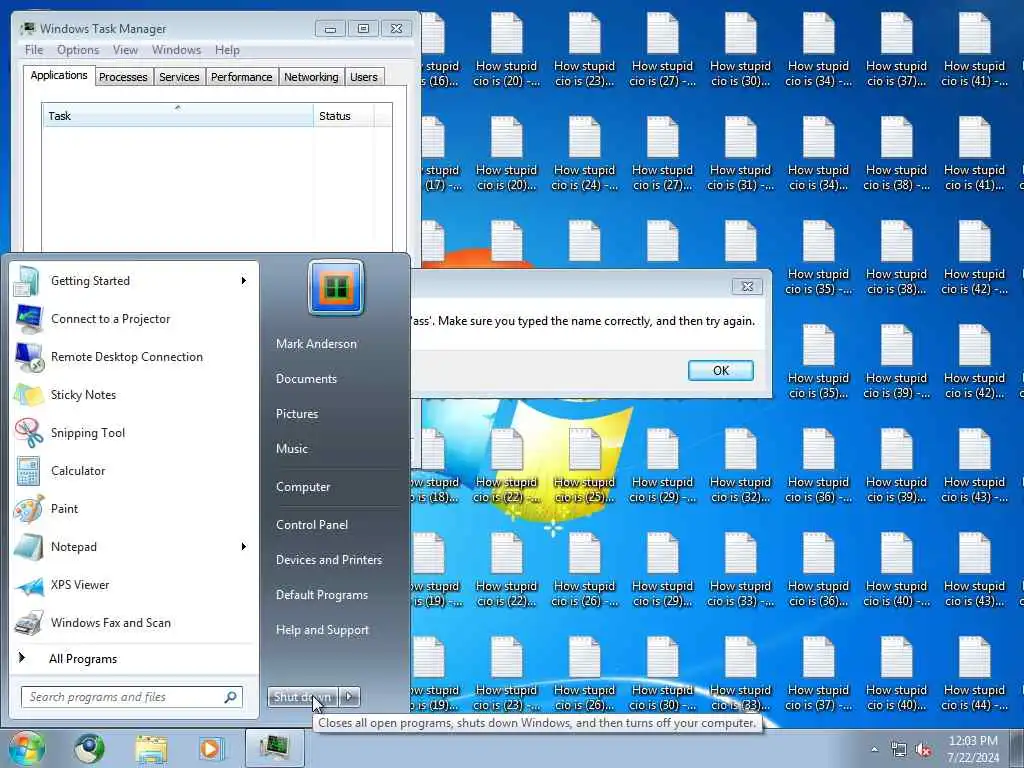Screen dimensions: 1024x768
Task: Select file 'How stupid cio is (43) -...'
Action: (974, 466)
